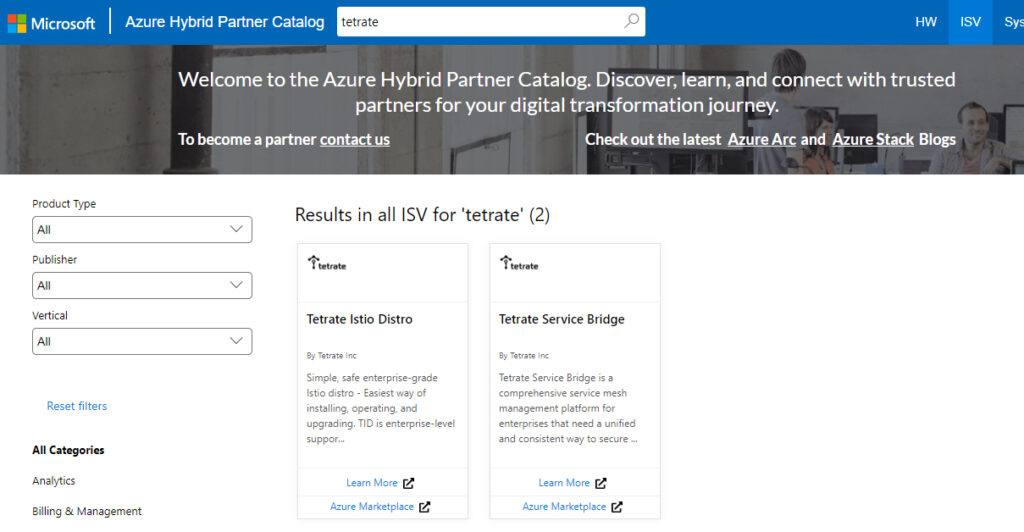Viewport: 1024px width, 532px height.
Task: Click Tetrate logo on Istio Distro card
Action: (328, 264)
